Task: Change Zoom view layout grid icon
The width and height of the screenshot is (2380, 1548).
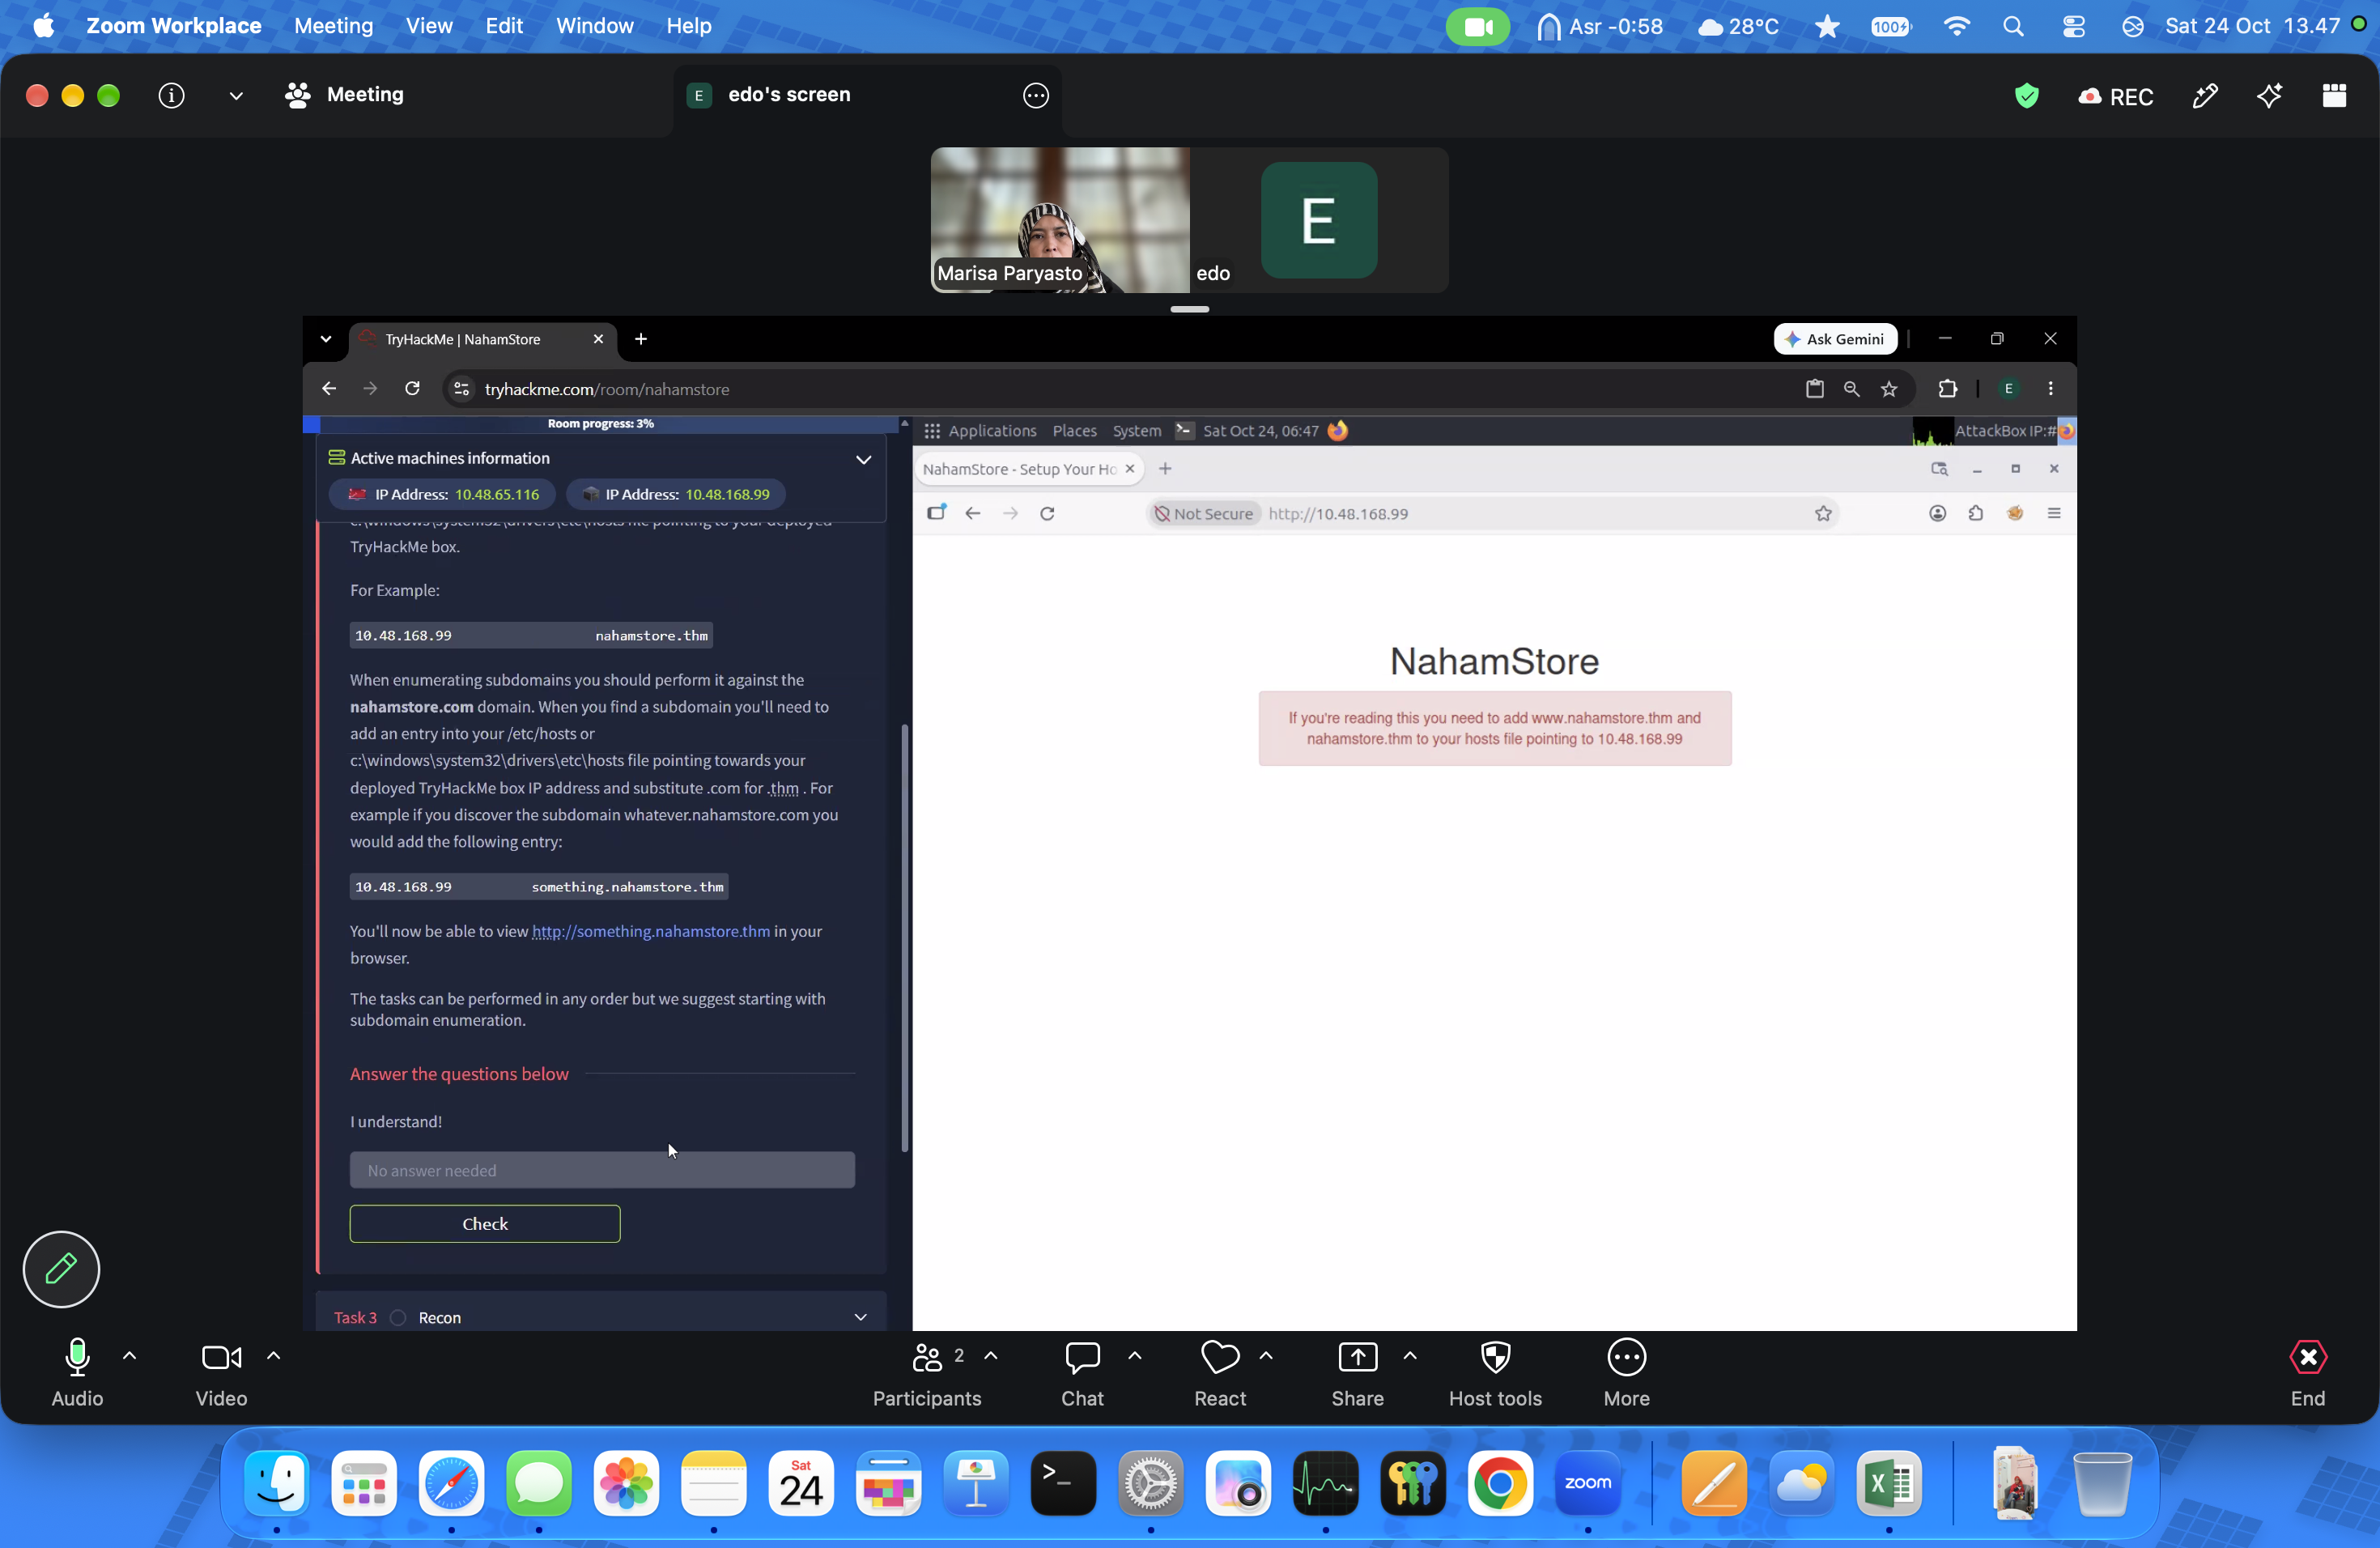Action: 2334,95
